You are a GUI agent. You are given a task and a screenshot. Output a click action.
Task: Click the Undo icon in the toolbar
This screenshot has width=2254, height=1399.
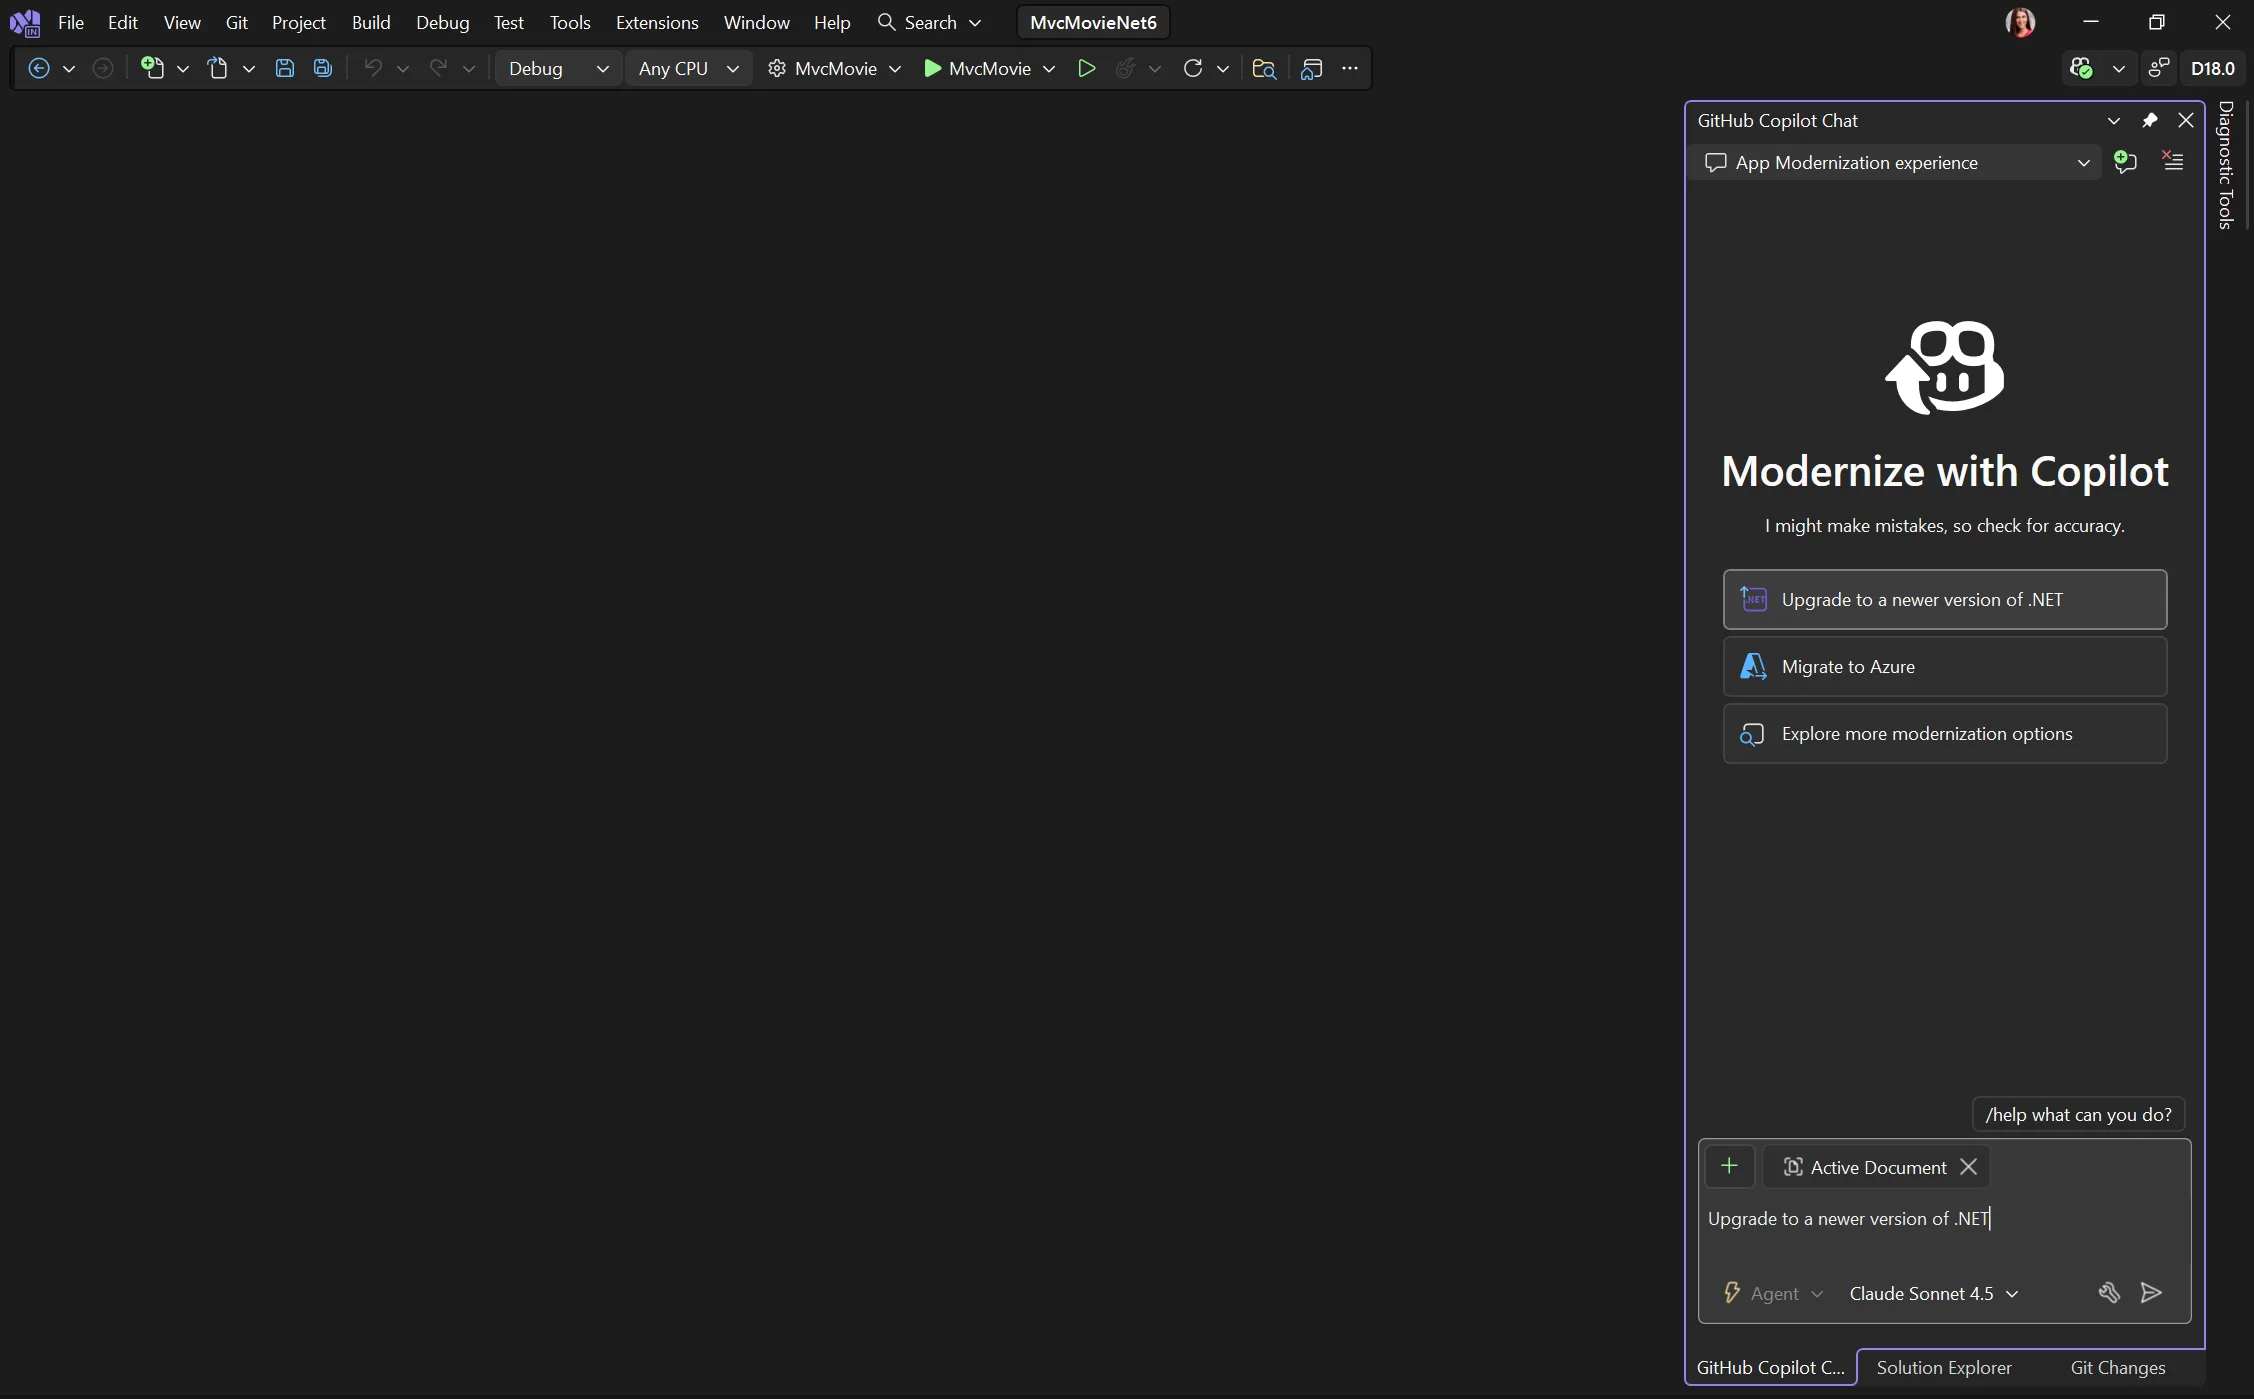[x=371, y=68]
